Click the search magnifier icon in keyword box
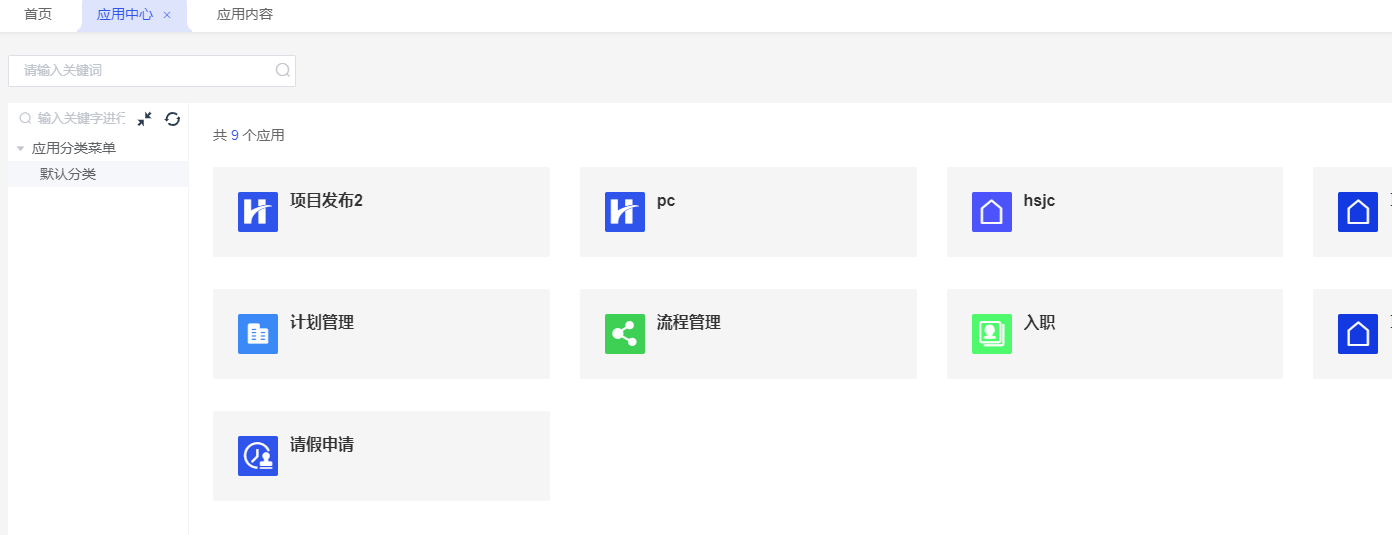 pos(283,70)
